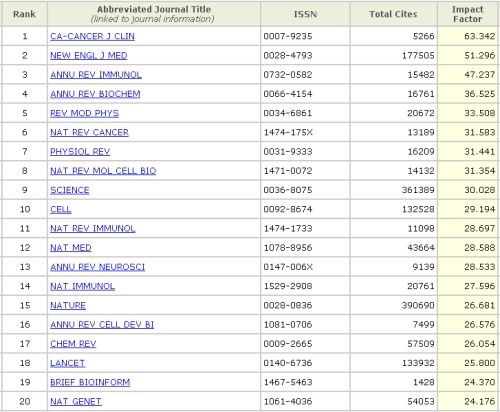Open the ANNU REV CELL DEV BI link
The height and width of the screenshot is (412, 500).
coord(102,325)
